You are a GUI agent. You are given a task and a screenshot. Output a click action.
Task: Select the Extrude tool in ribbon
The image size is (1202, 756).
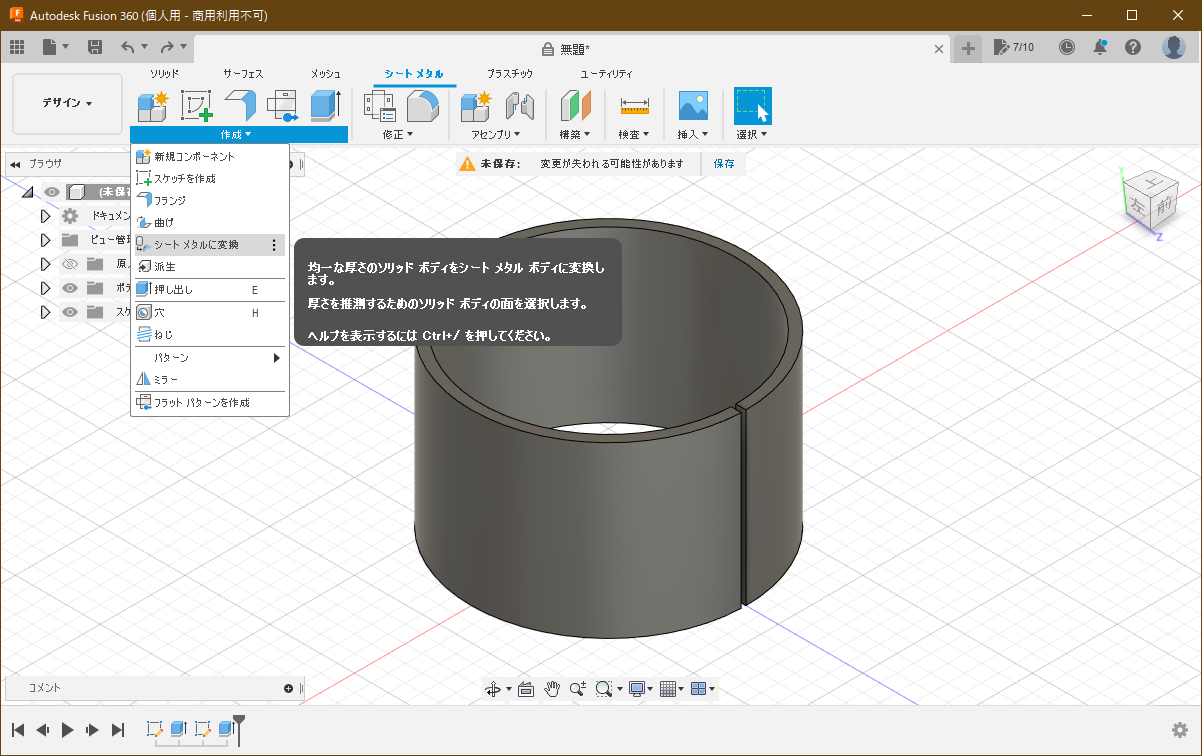pyautogui.click(x=326, y=105)
